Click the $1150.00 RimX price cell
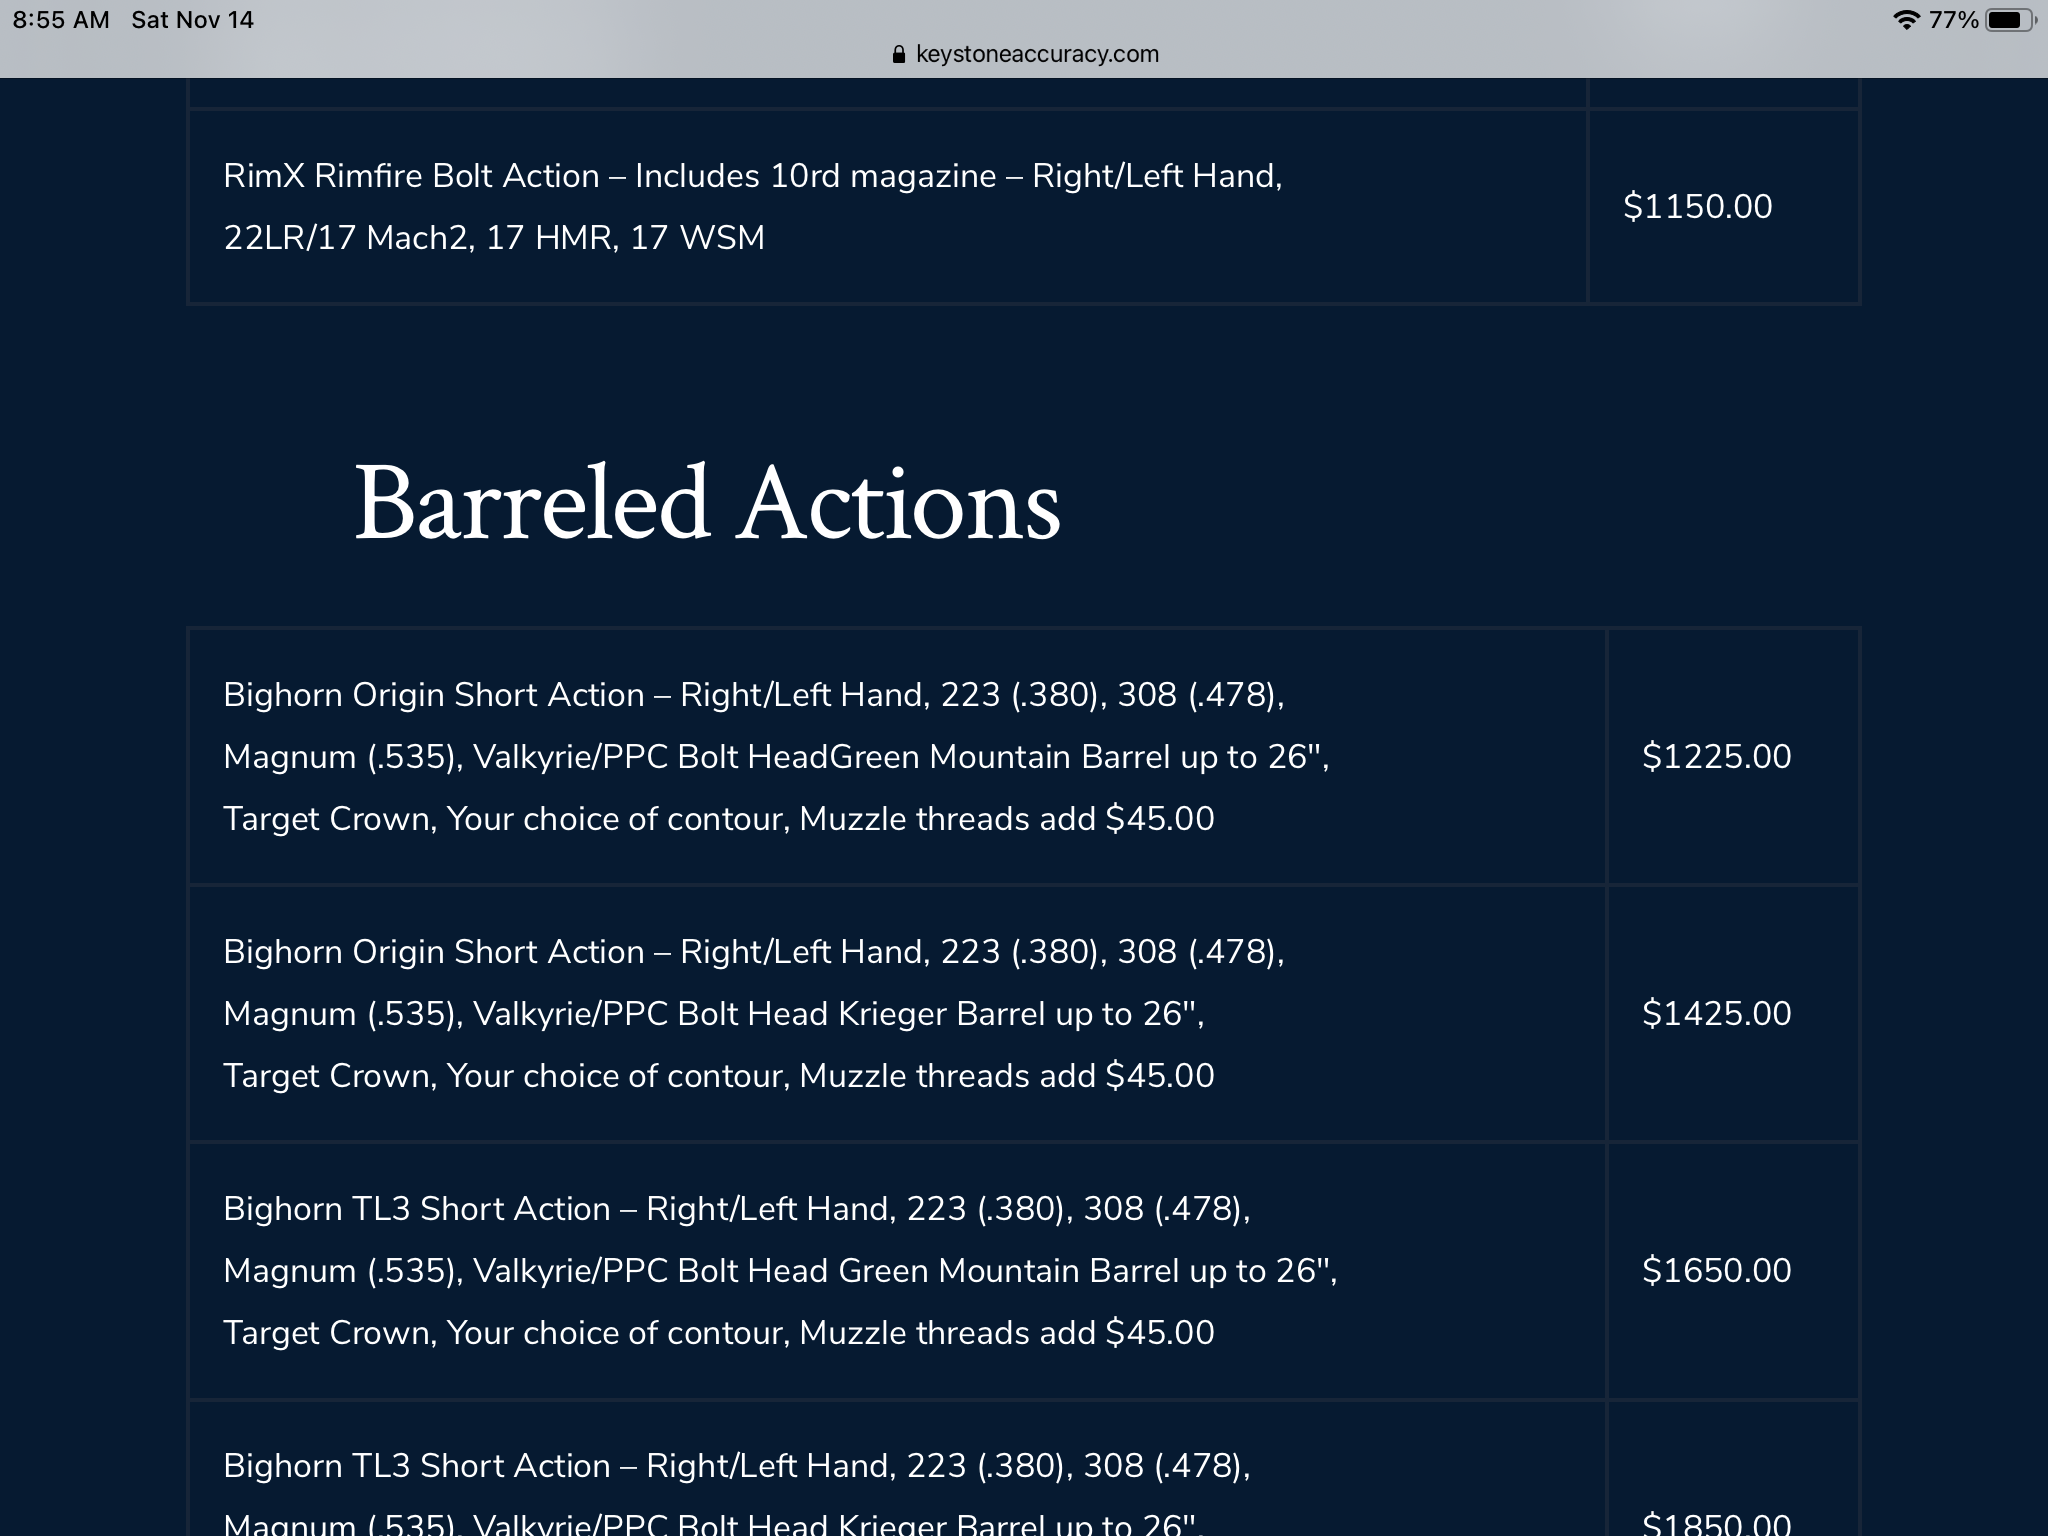The image size is (2048, 1536). [x=1697, y=207]
